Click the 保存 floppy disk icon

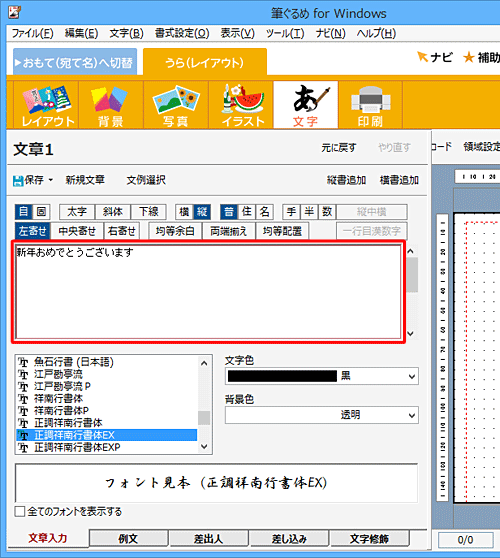[x=18, y=181]
